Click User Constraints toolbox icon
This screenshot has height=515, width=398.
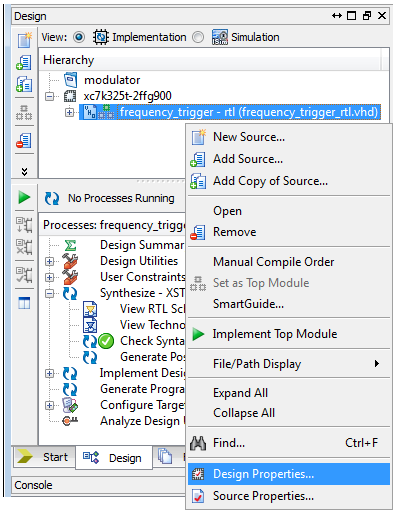[70, 277]
